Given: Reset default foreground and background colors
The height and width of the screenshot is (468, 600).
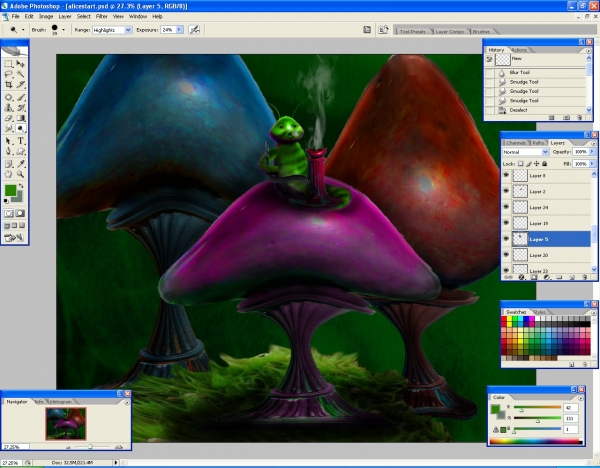Looking at the screenshot, I should [6, 201].
